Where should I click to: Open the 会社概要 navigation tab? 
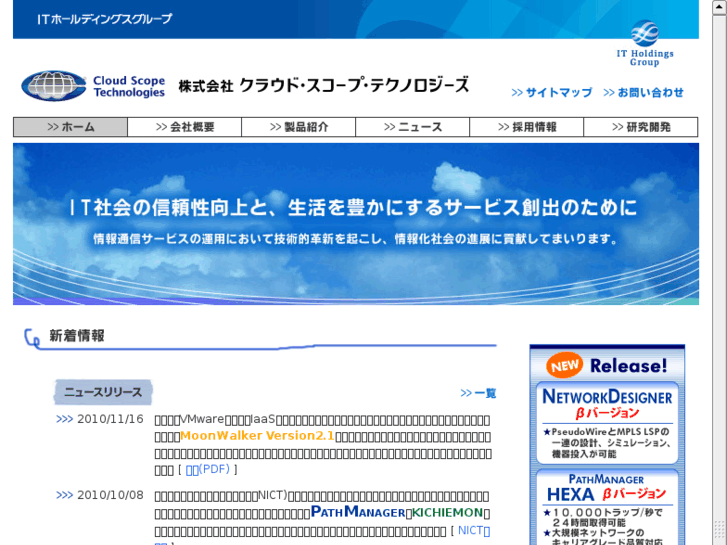click(185, 127)
